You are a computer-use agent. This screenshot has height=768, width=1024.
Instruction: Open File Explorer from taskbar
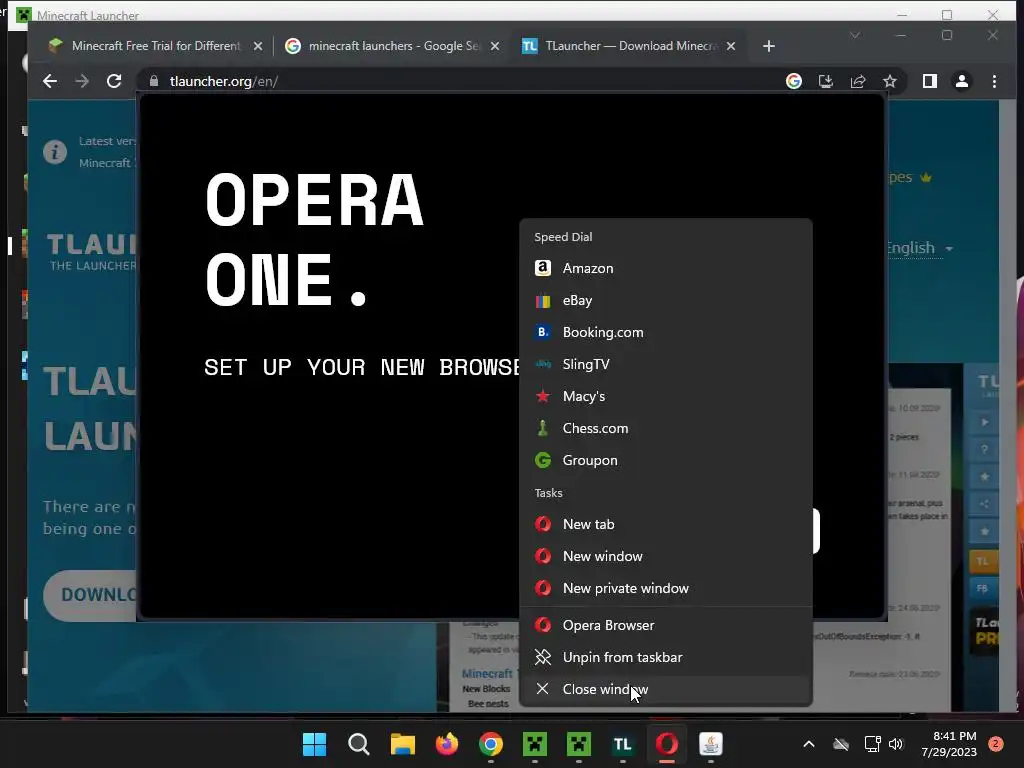click(403, 744)
